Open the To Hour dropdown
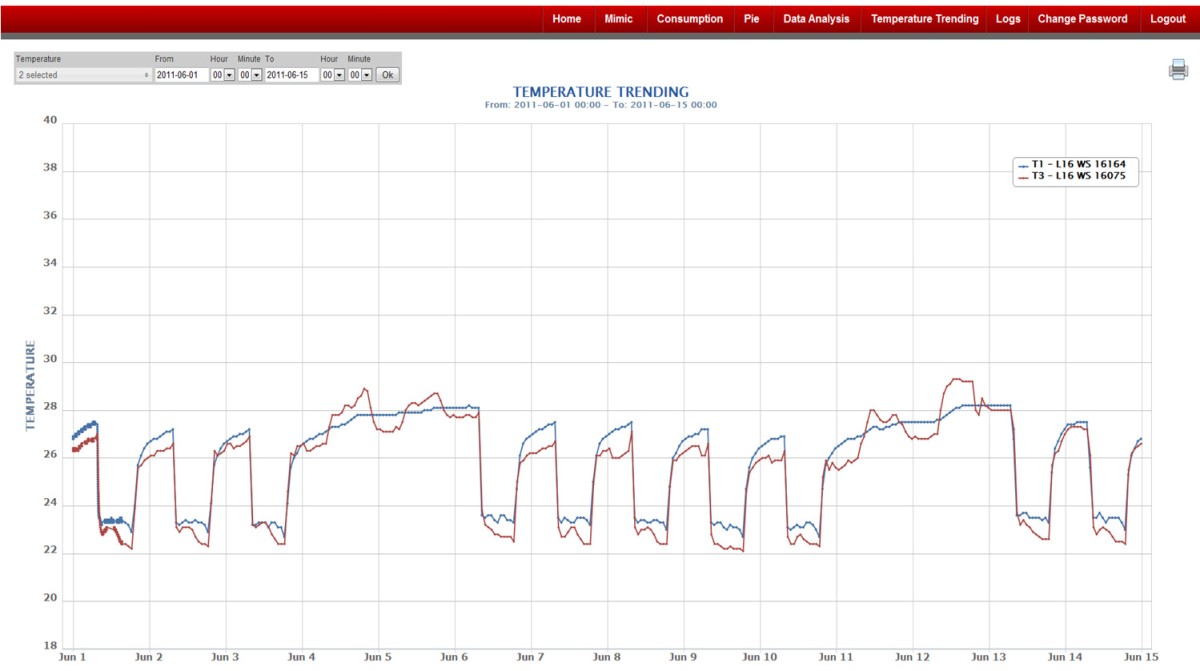This screenshot has height=671, width=1200. [x=332, y=75]
